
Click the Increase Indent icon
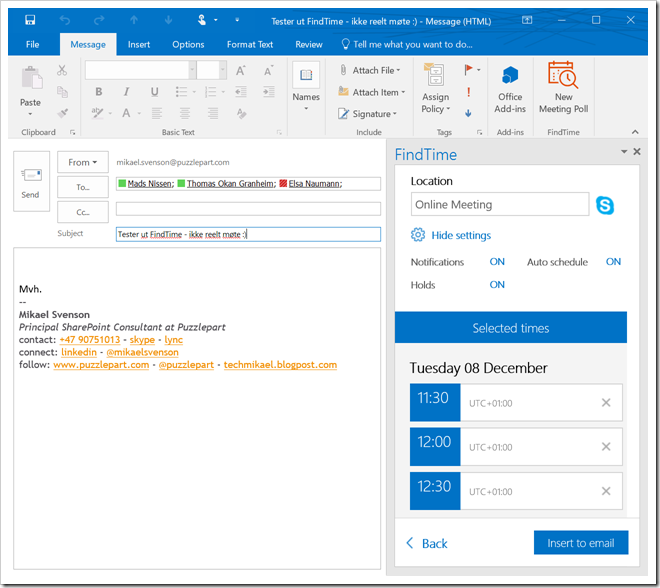coord(269,91)
